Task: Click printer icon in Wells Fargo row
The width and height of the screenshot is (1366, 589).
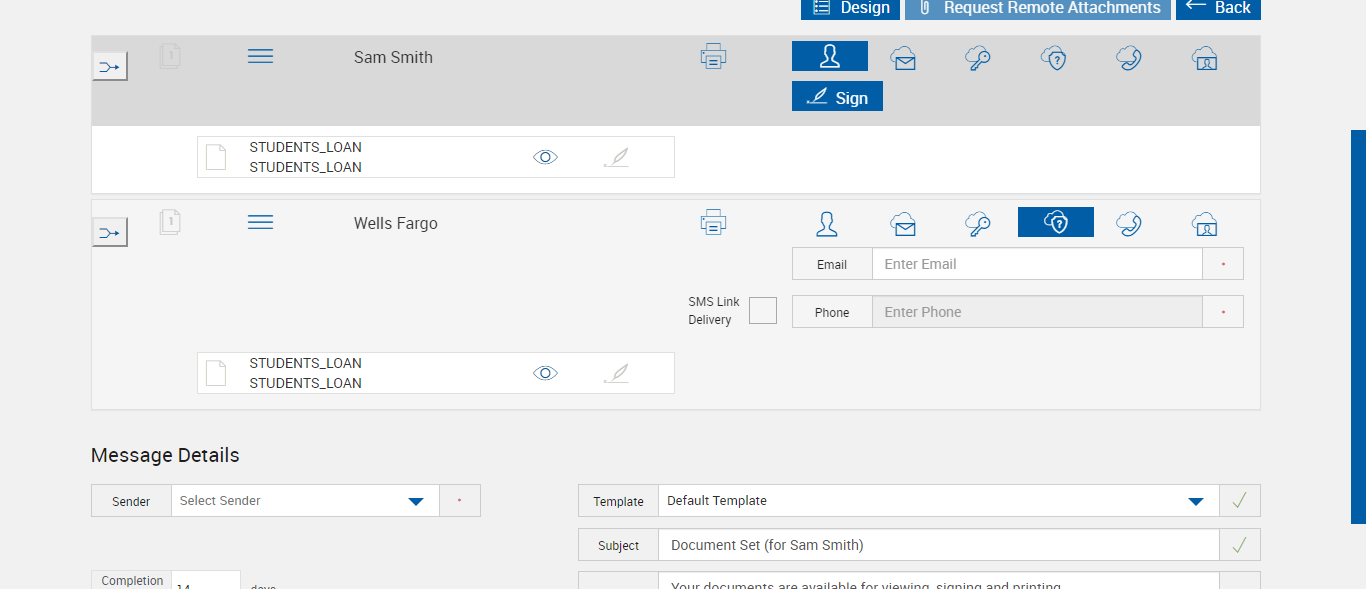Action: (x=713, y=222)
